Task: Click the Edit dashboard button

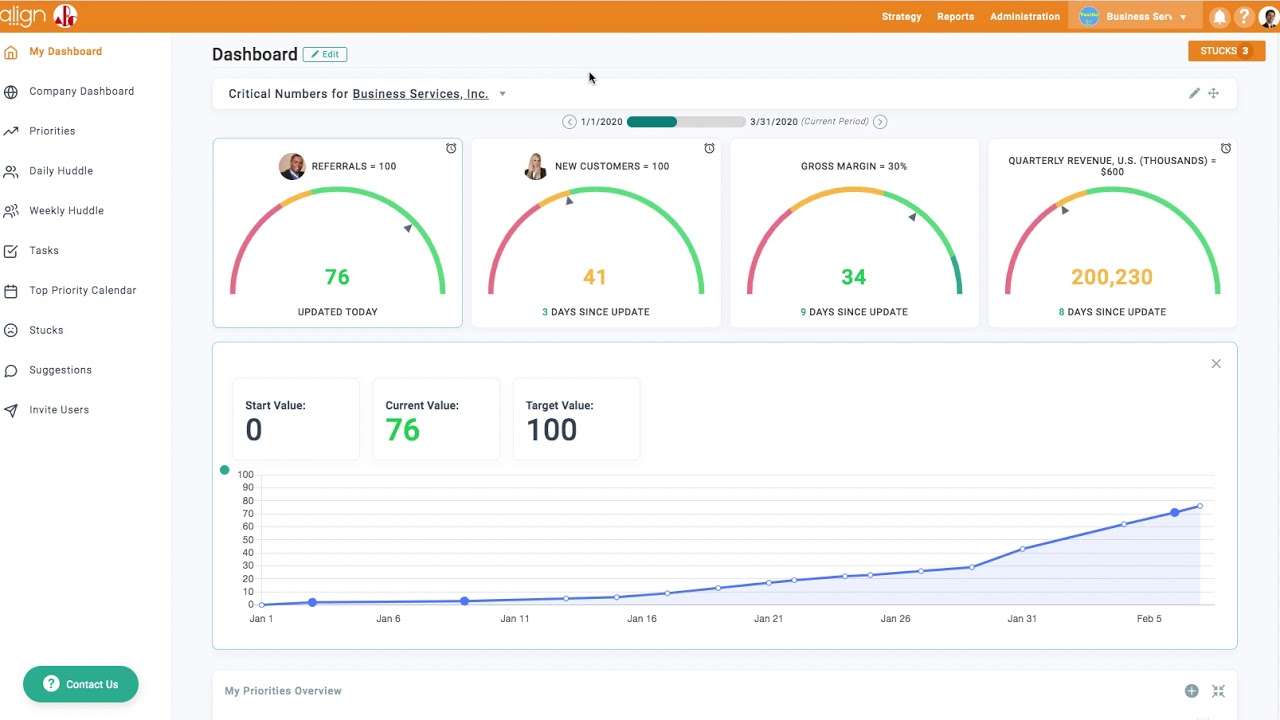Action: pos(325,54)
